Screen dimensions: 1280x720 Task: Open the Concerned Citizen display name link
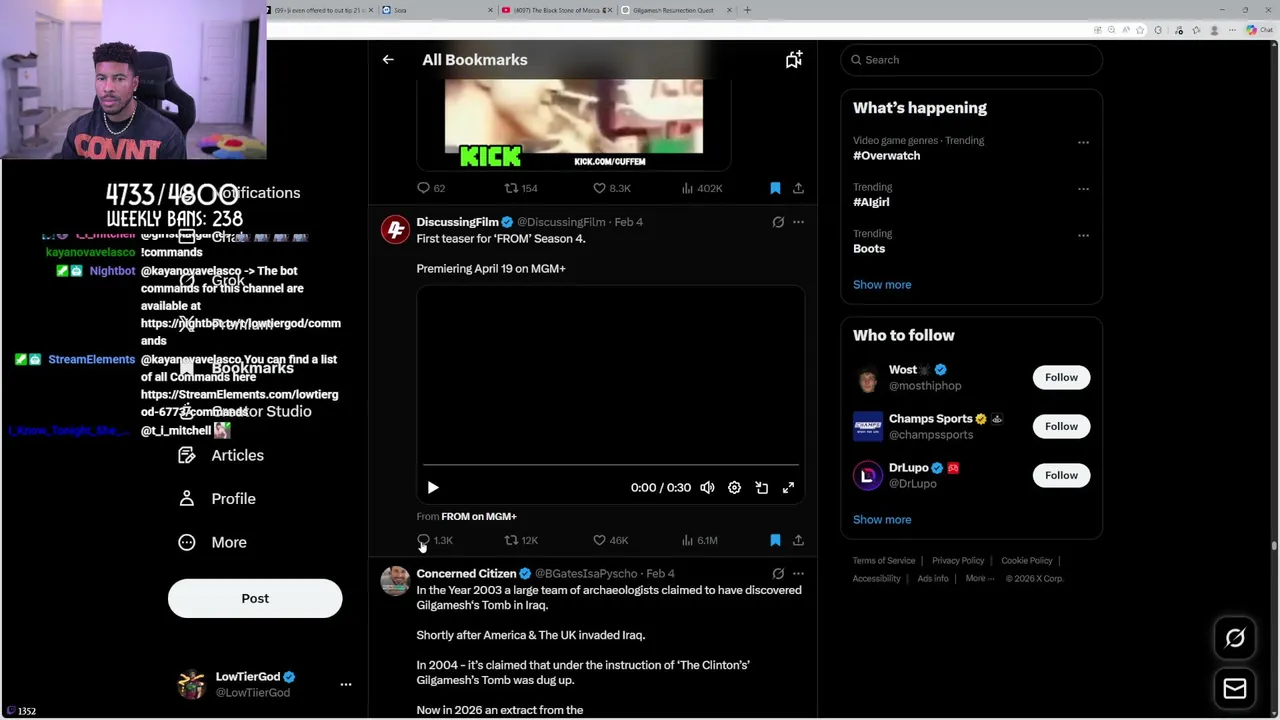pyautogui.click(x=466, y=574)
